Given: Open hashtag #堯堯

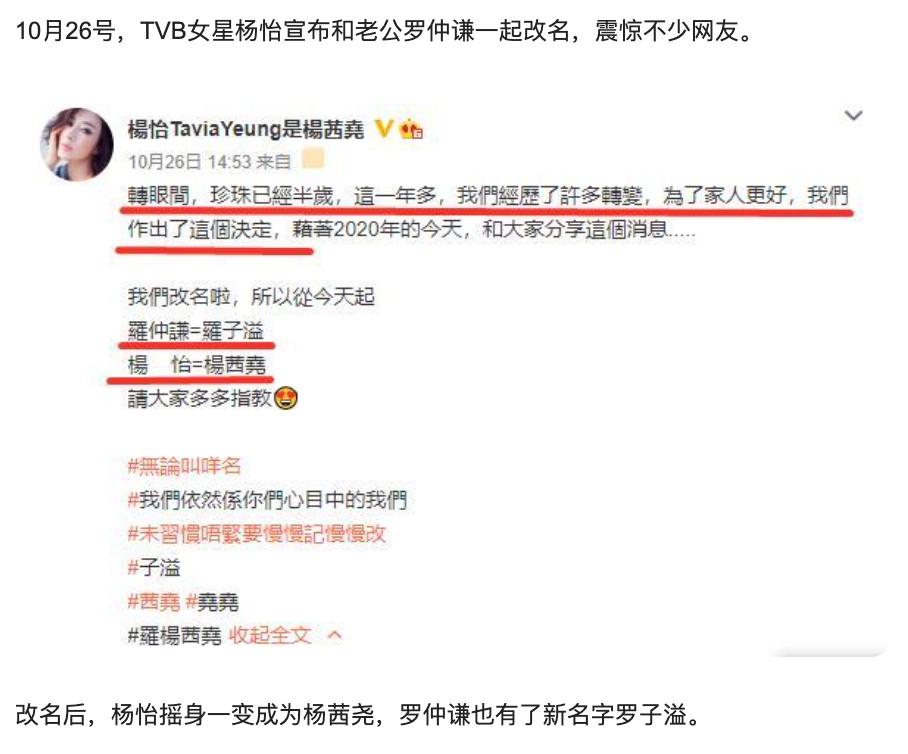Looking at the screenshot, I should [212, 602].
